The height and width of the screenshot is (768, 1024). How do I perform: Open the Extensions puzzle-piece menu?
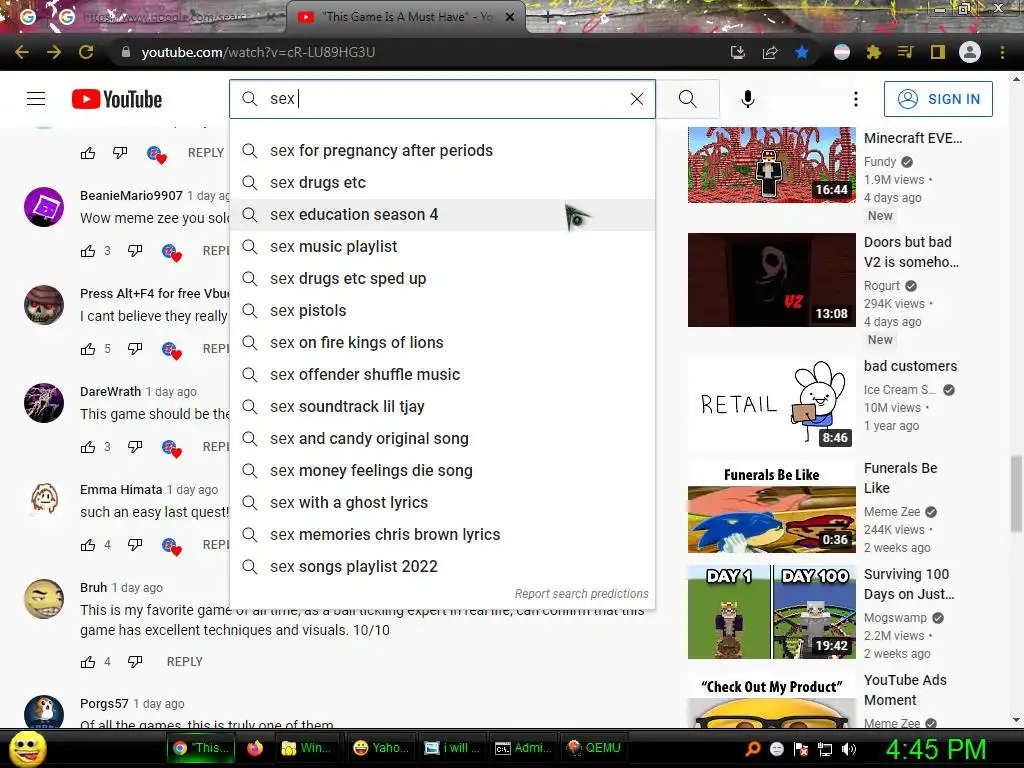pyautogui.click(x=874, y=52)
